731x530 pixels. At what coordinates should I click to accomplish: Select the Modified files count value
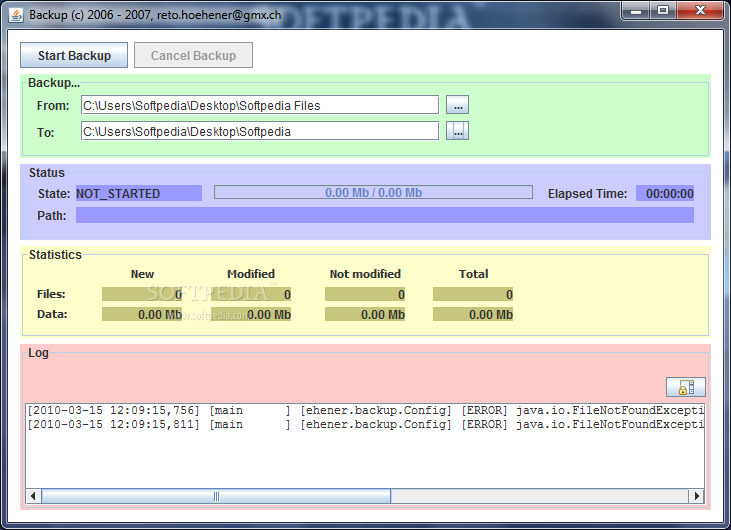[251, 294]
